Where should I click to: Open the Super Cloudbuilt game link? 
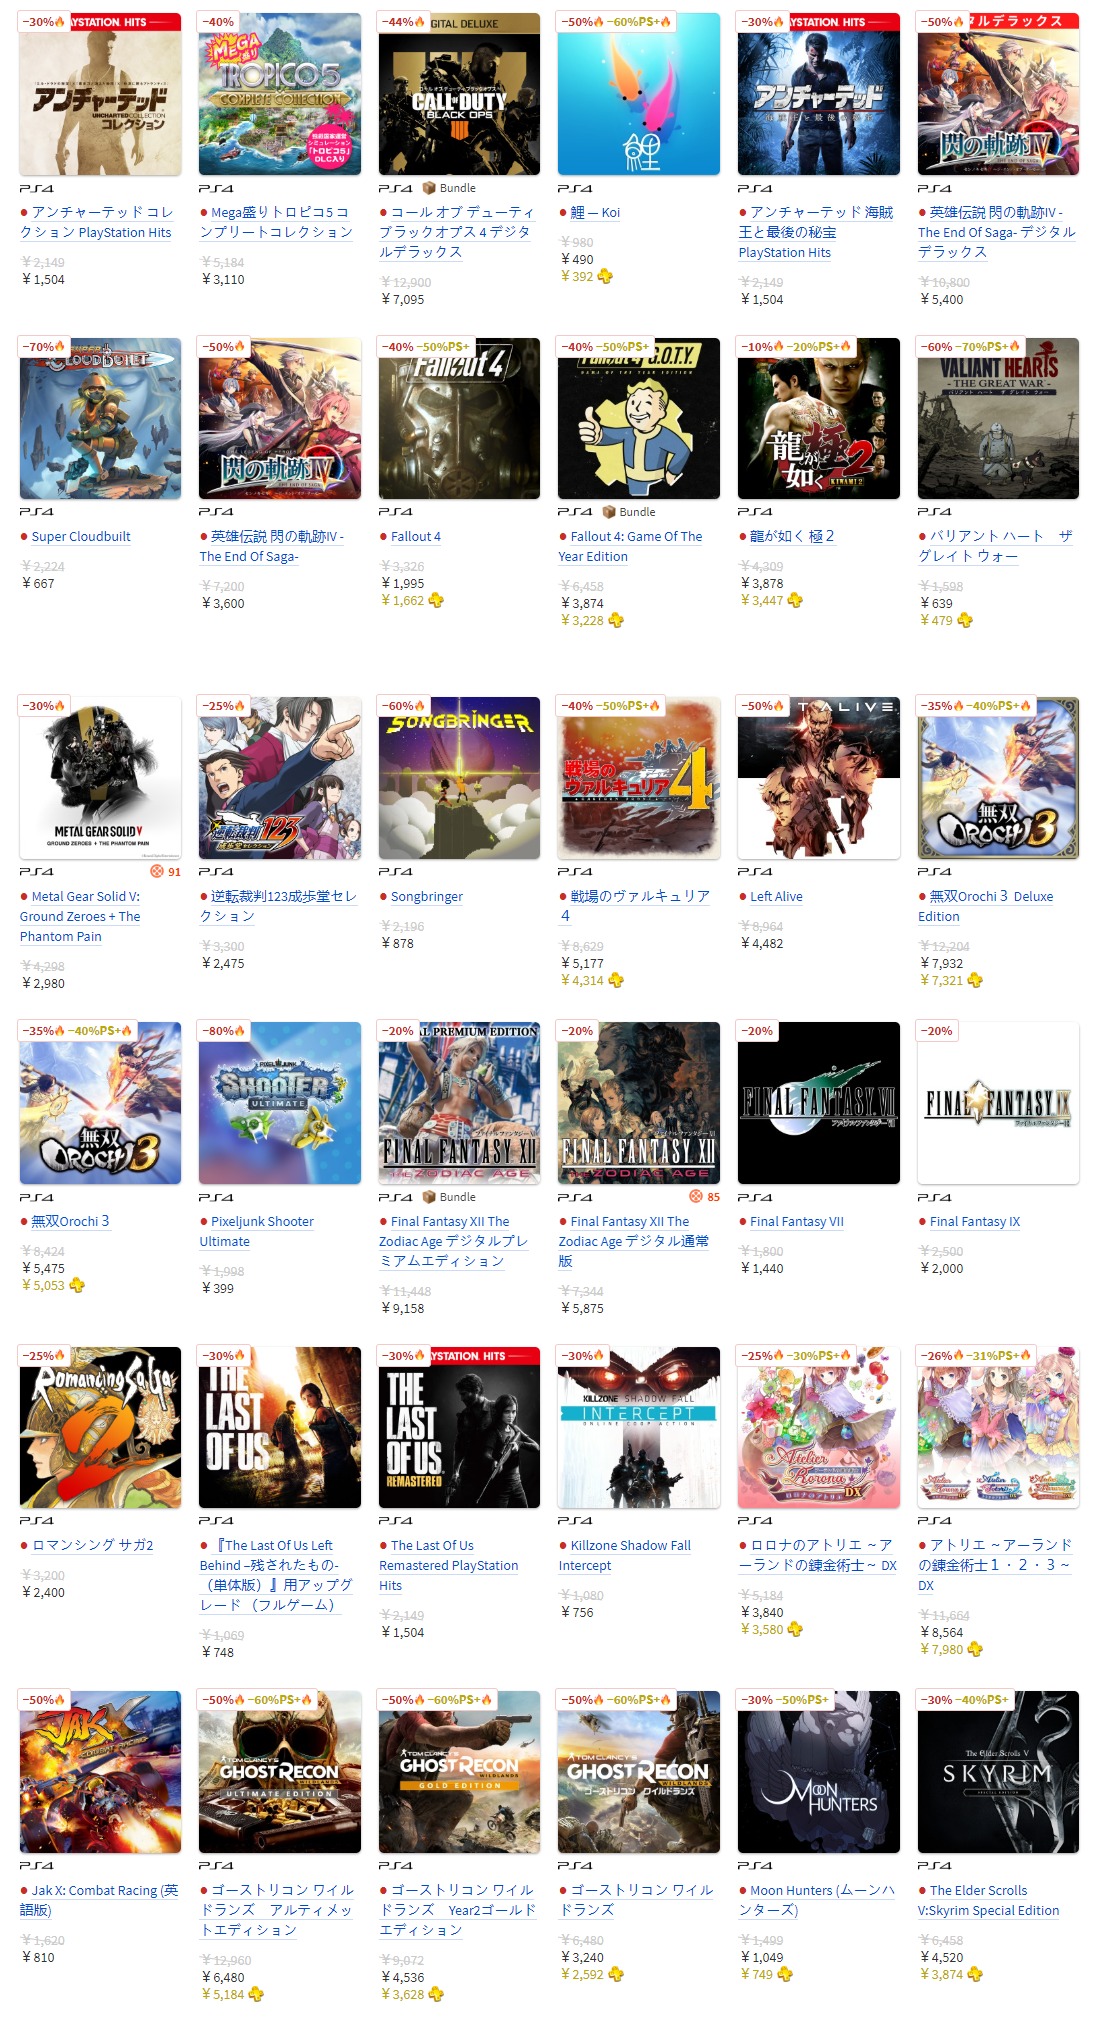point(81,536)
